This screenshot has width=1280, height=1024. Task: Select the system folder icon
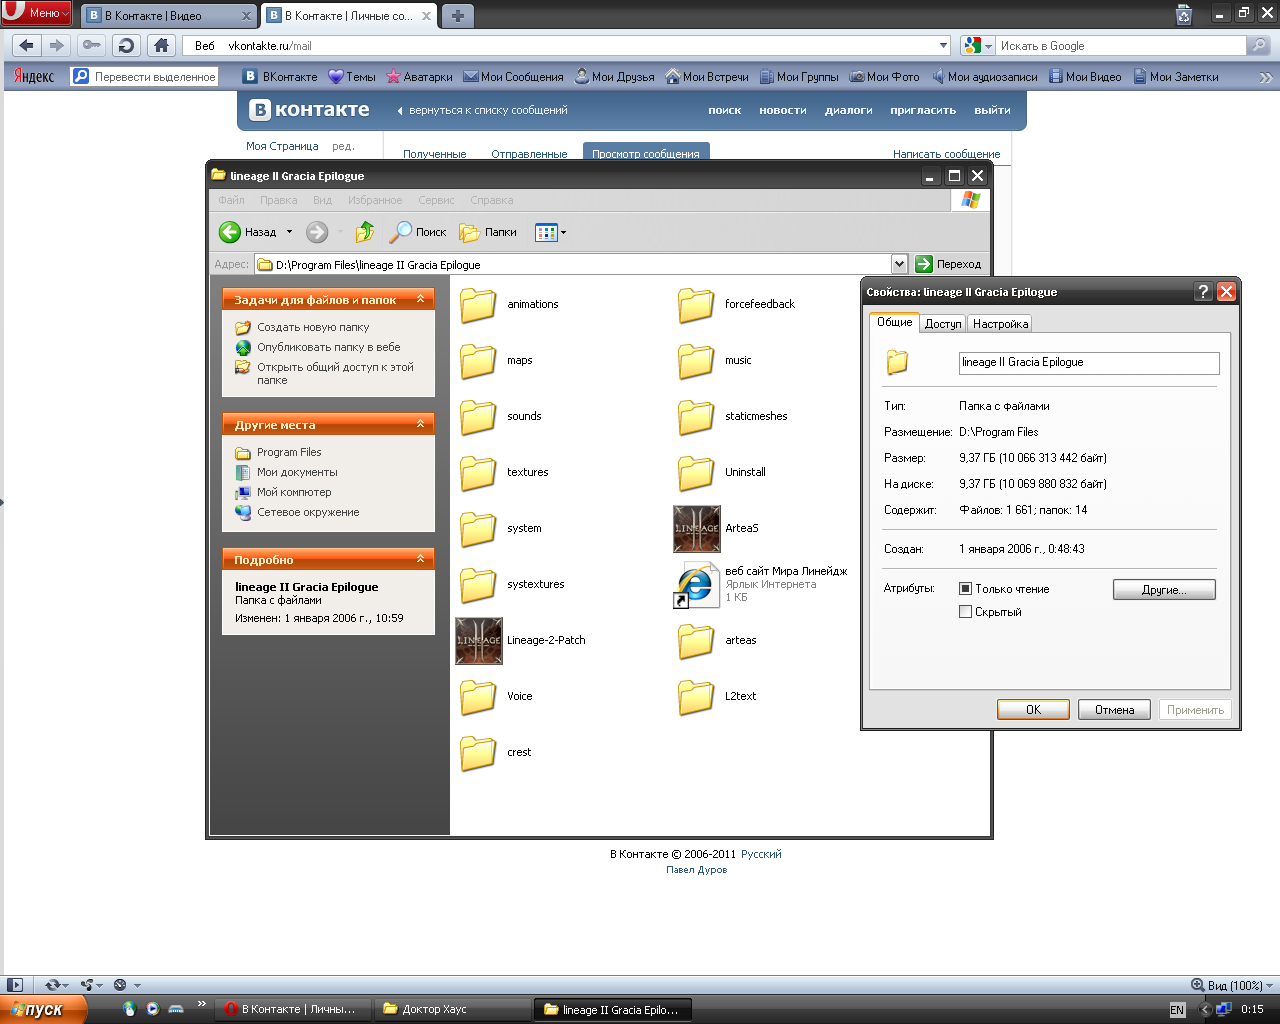(x=478, y=528)
